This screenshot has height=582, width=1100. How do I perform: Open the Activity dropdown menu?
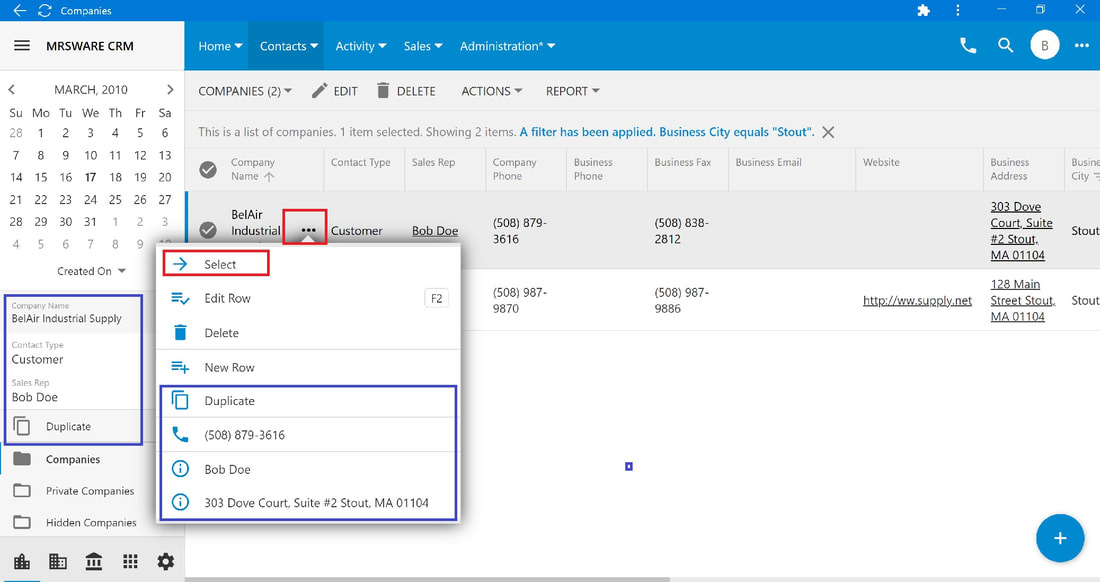(x=361, y=46)
